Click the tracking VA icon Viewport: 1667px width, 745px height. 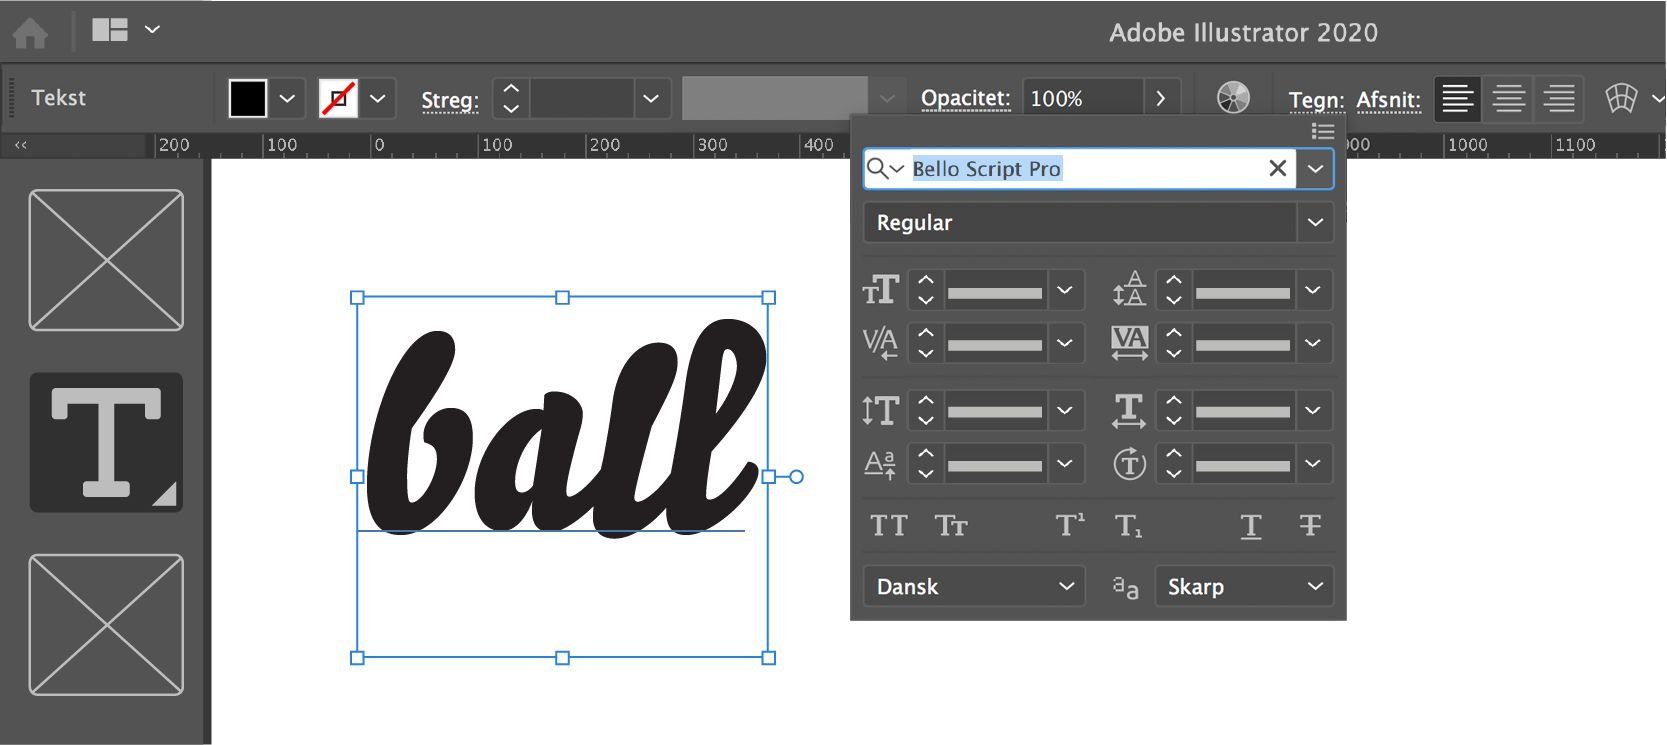tap(1130, 343)
